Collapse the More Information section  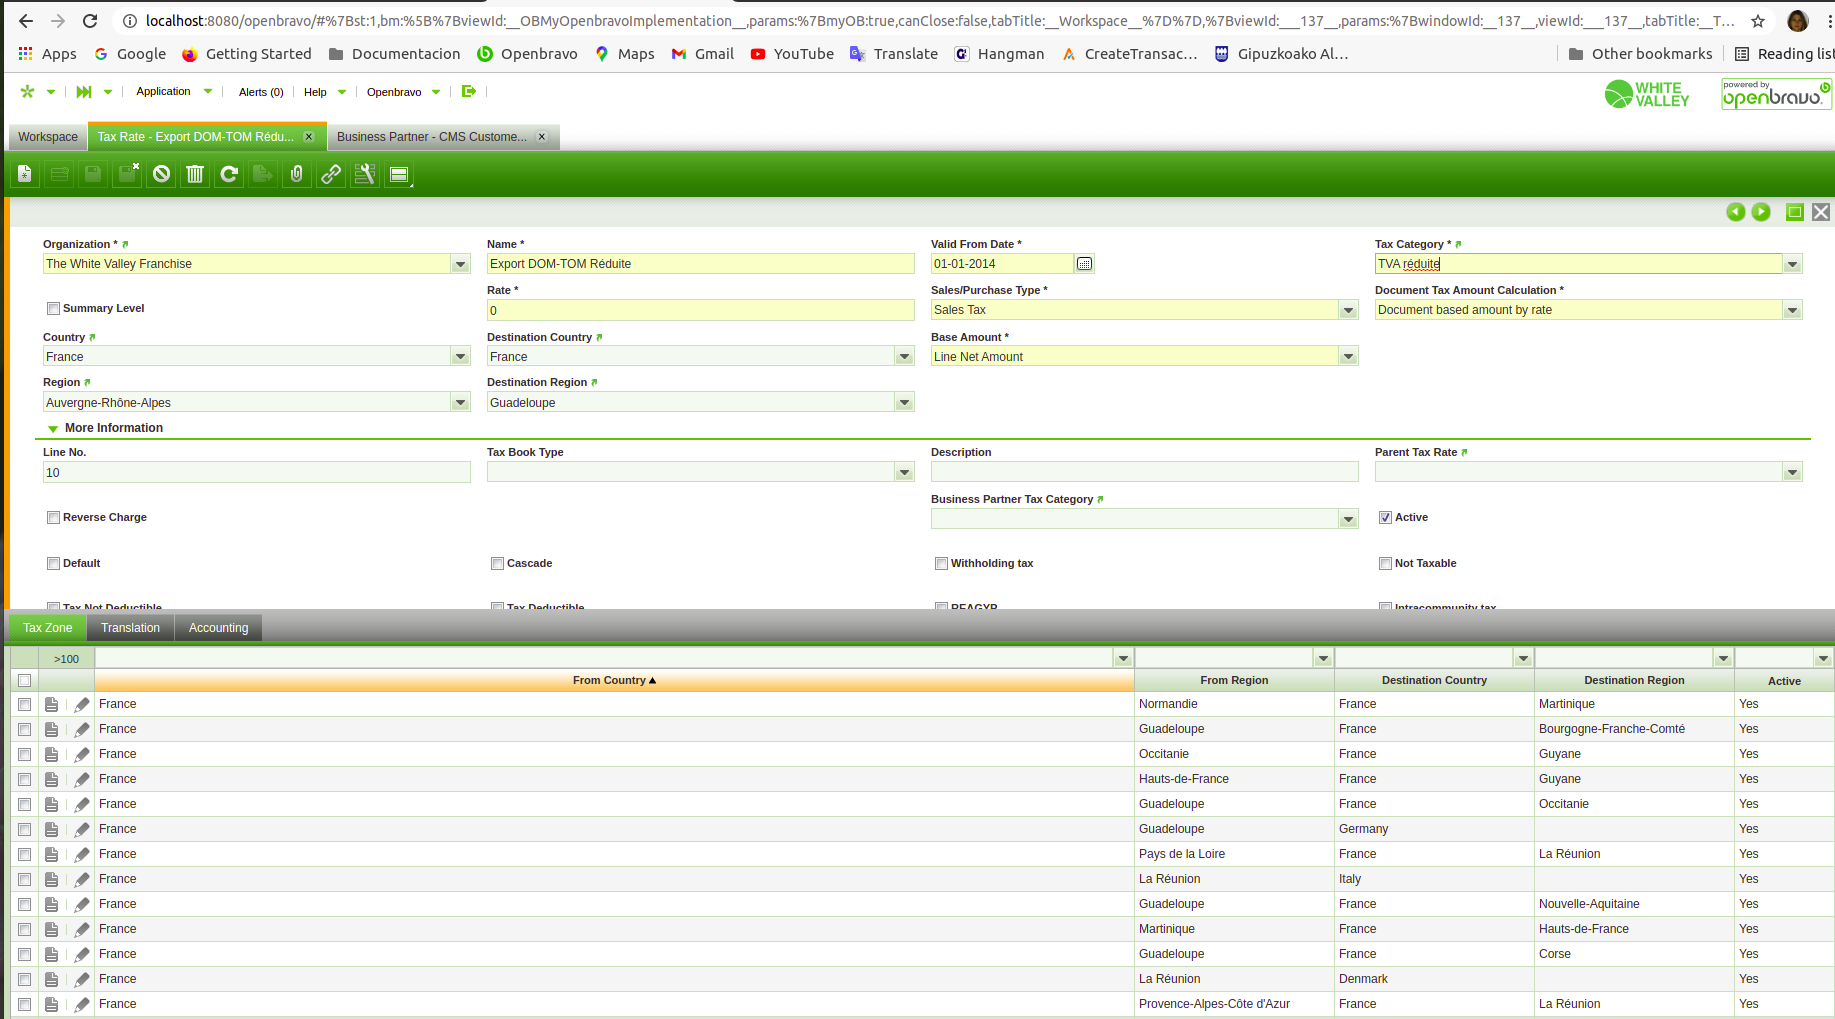(54, 429)
